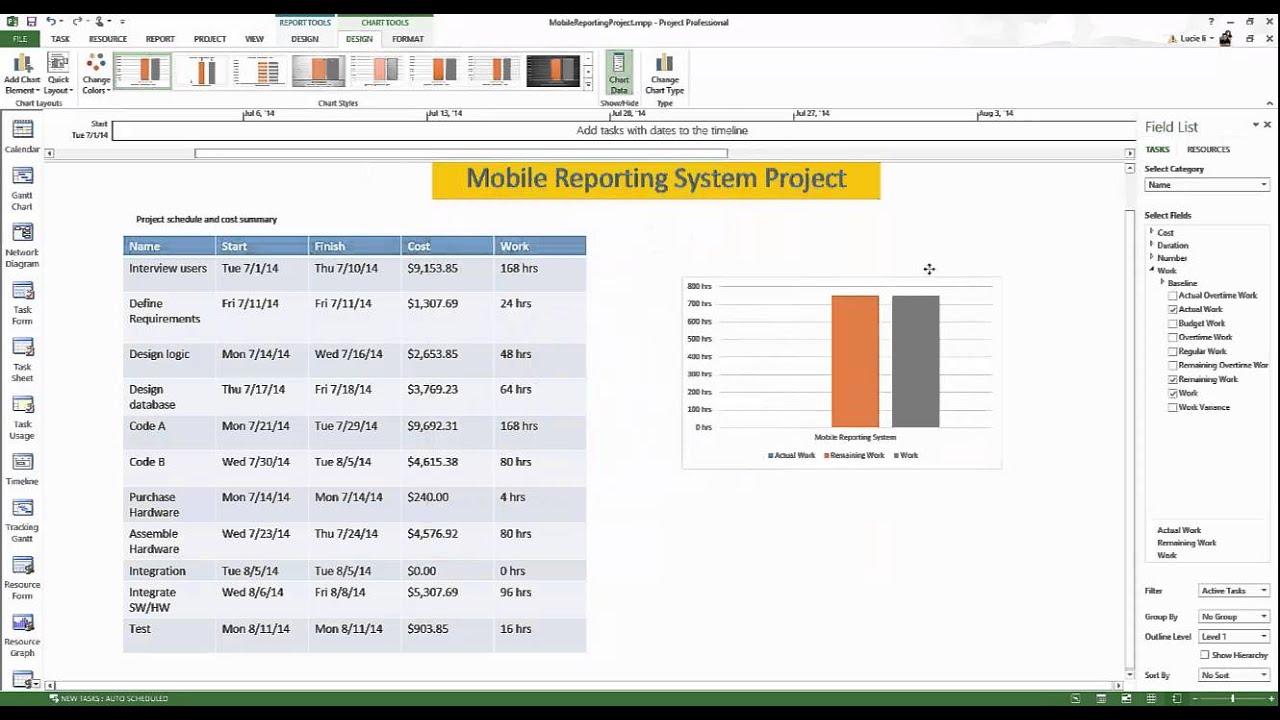The height and width of the screenshot is (720, 1280).
Task: Expand the Duration field group
Action: (1152, 244)
